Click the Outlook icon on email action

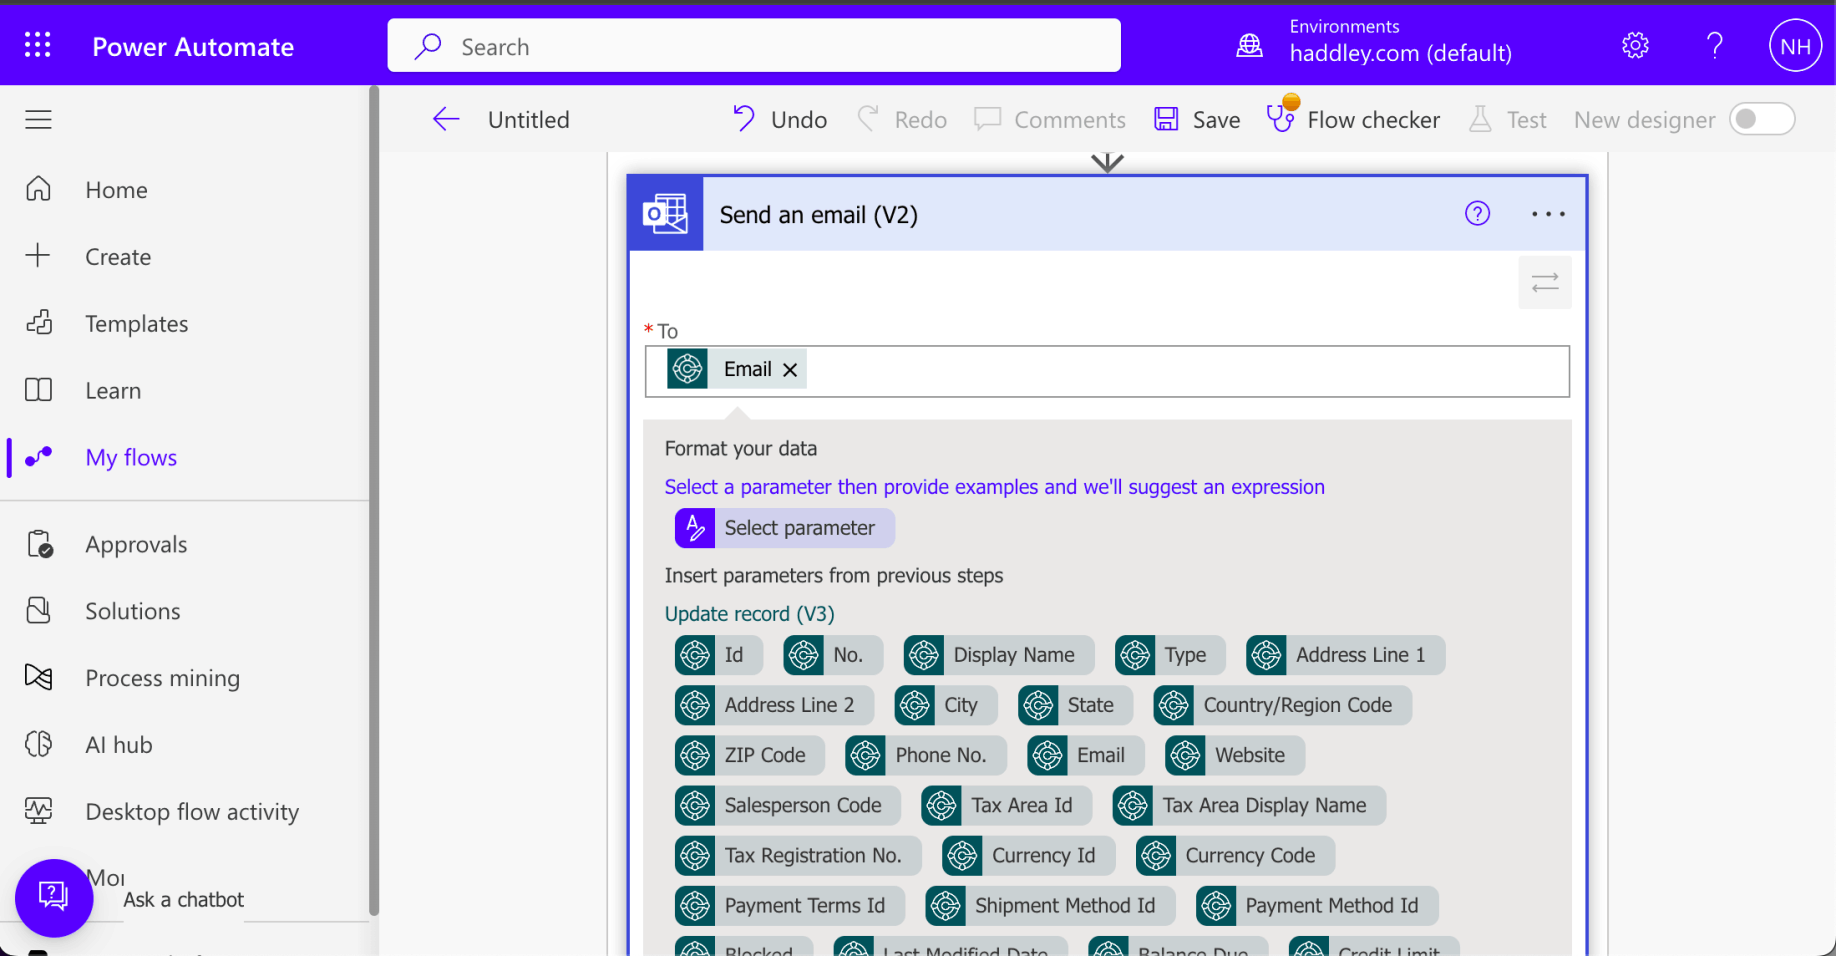[666, 214]
